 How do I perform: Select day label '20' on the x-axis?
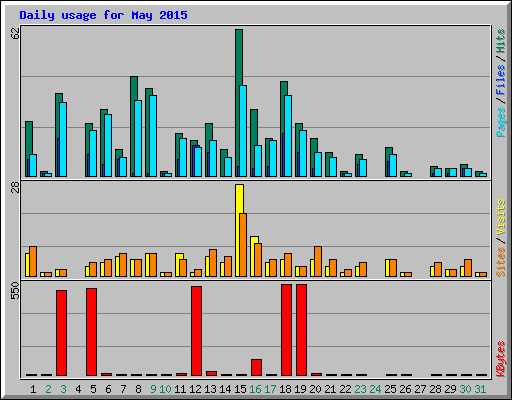click(x=315, y=389)
